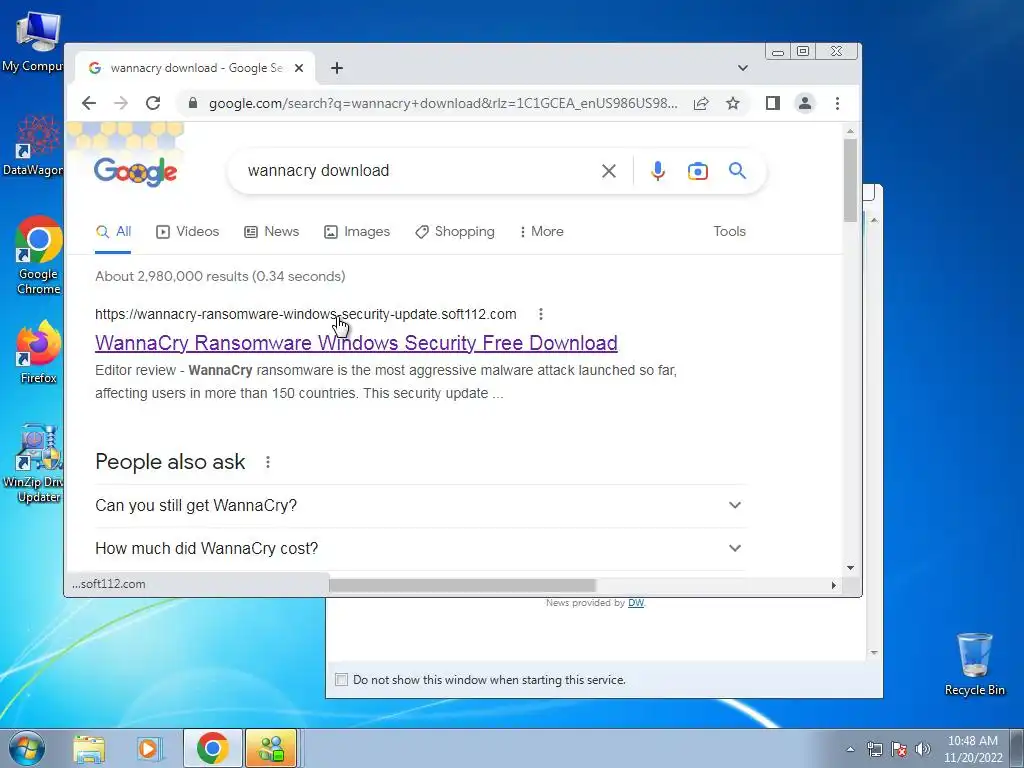Viewport: 1024px width, 768px height.
Task: Open the More search filters menu
Action: (x=541, y=231)
